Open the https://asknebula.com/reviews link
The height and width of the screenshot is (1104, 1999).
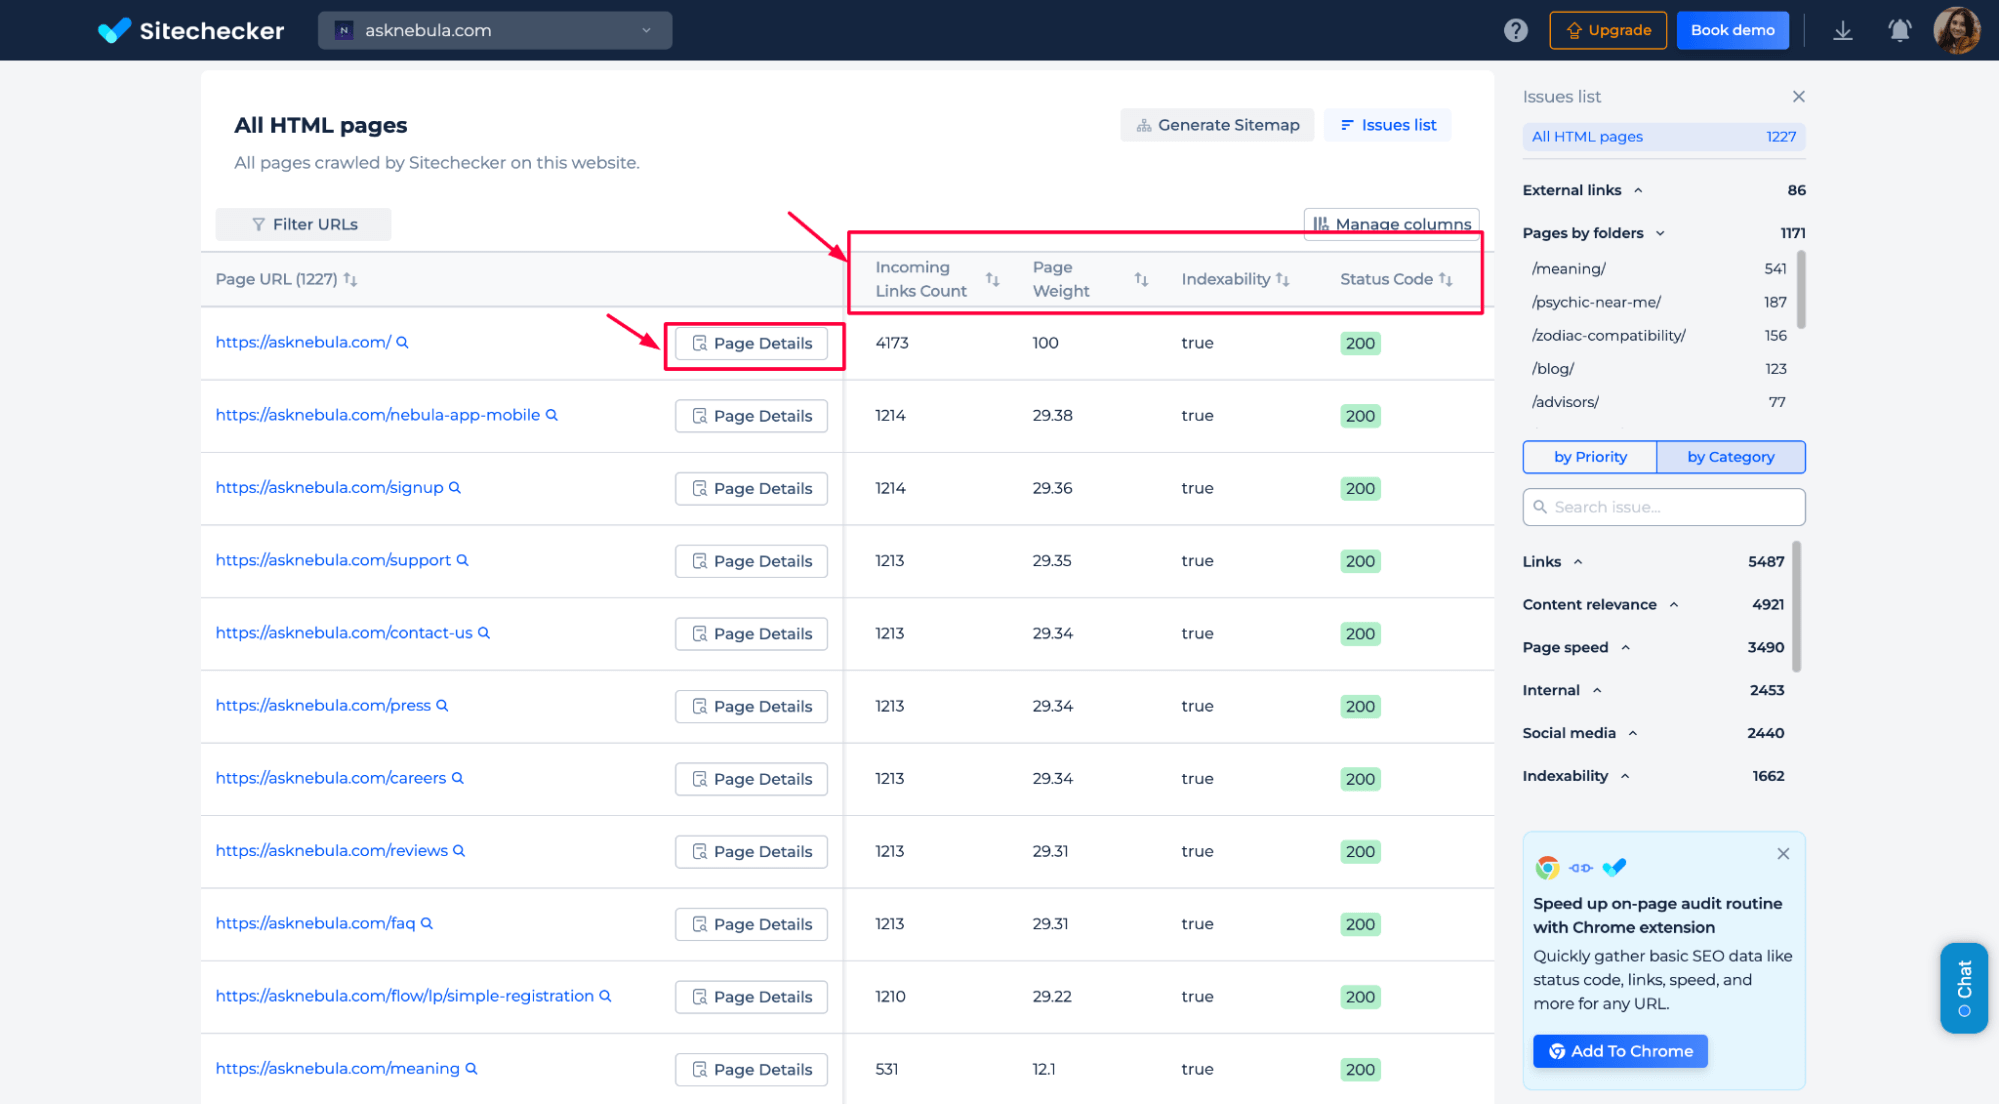(x=332, y=850)
